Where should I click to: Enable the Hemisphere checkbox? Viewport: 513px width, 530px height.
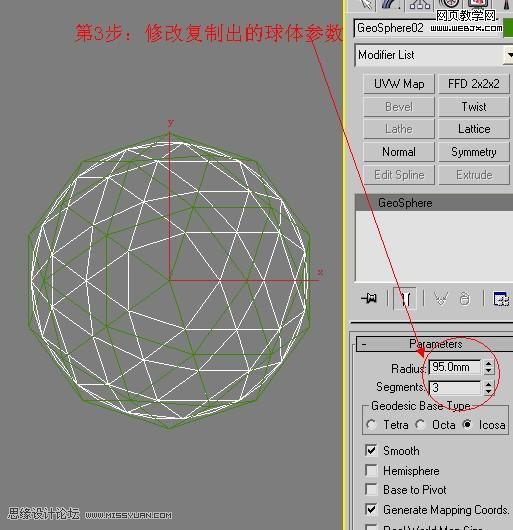[371, 470]
